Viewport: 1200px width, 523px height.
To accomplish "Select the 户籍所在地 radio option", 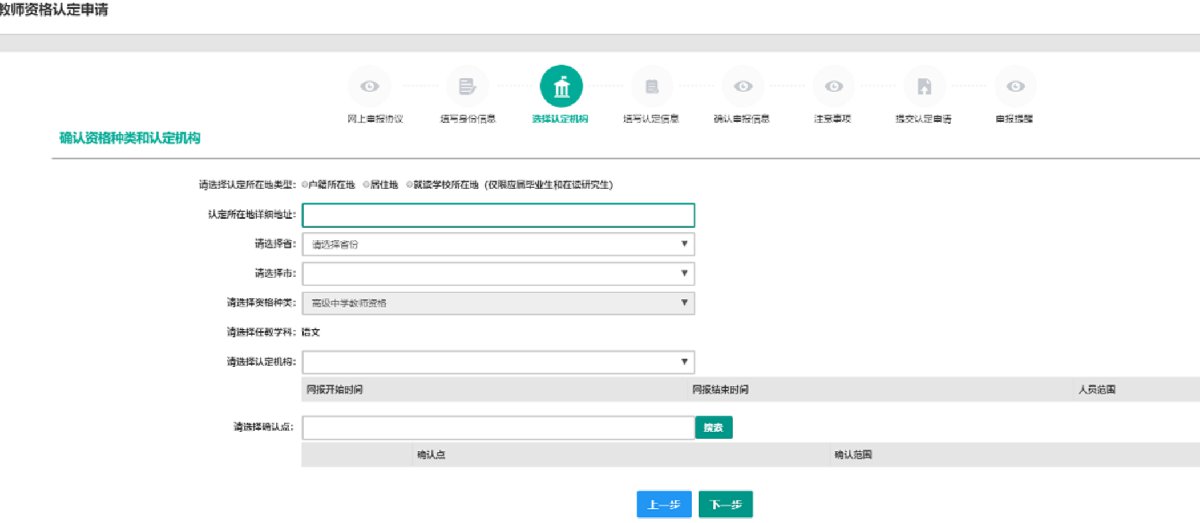I will tap(305, 185).
